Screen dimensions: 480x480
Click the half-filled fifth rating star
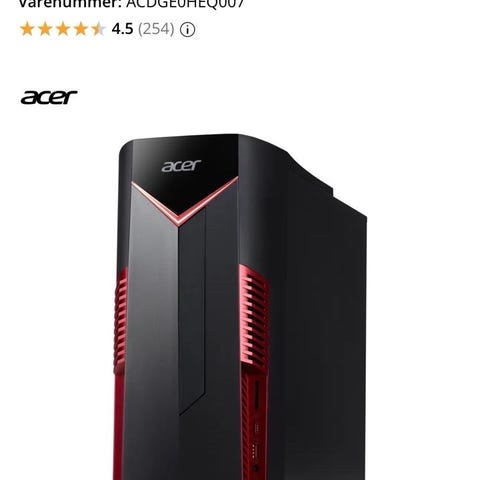(98, 29)
